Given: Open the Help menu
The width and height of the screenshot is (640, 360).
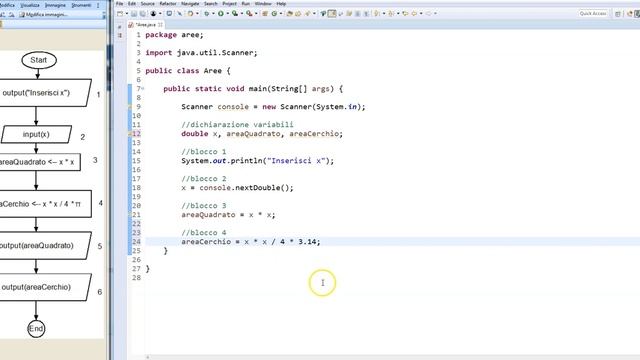Looking at the screenshot, I should (281, 4).
